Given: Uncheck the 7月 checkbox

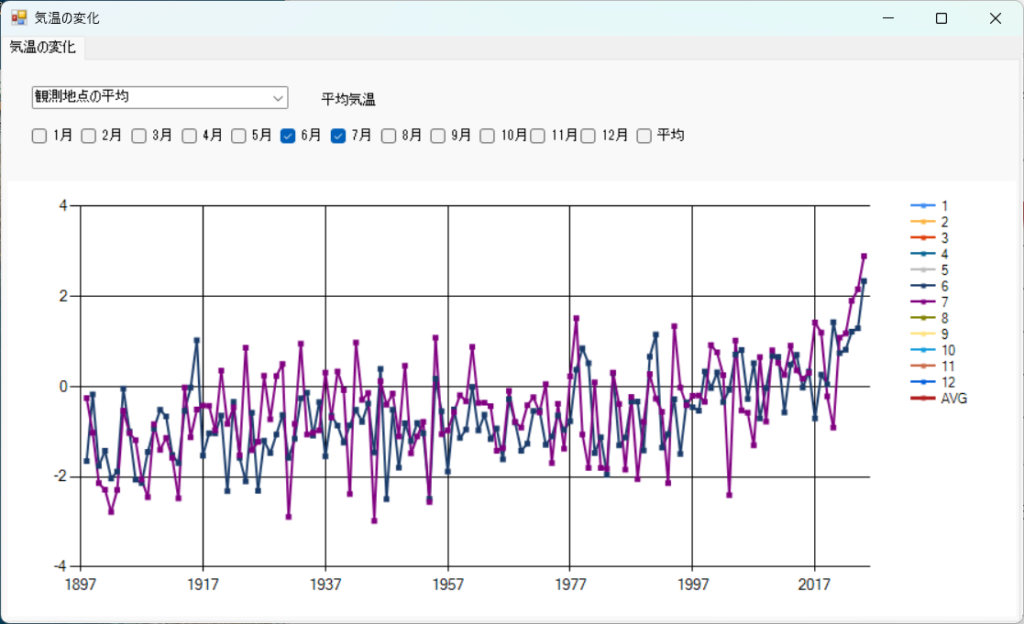Looking at the screenshot, I should coord(338,136).
